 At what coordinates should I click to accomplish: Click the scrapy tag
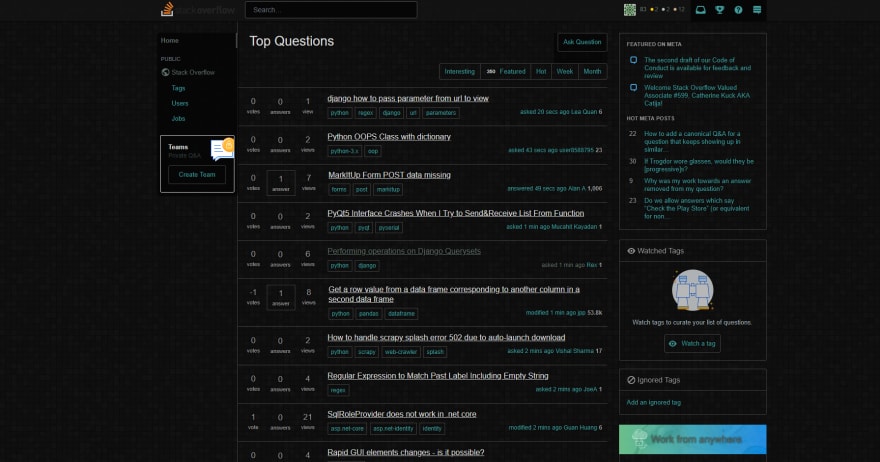[x=366, y=352]
